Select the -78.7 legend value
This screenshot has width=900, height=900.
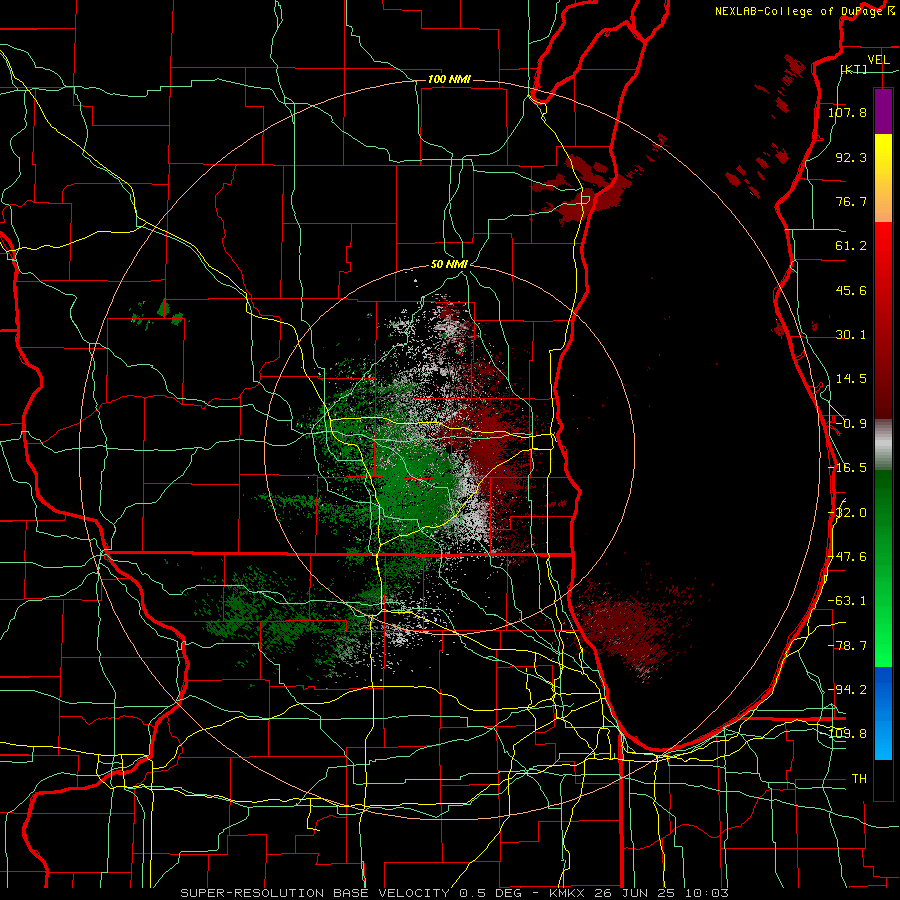(x=847, y=646)
